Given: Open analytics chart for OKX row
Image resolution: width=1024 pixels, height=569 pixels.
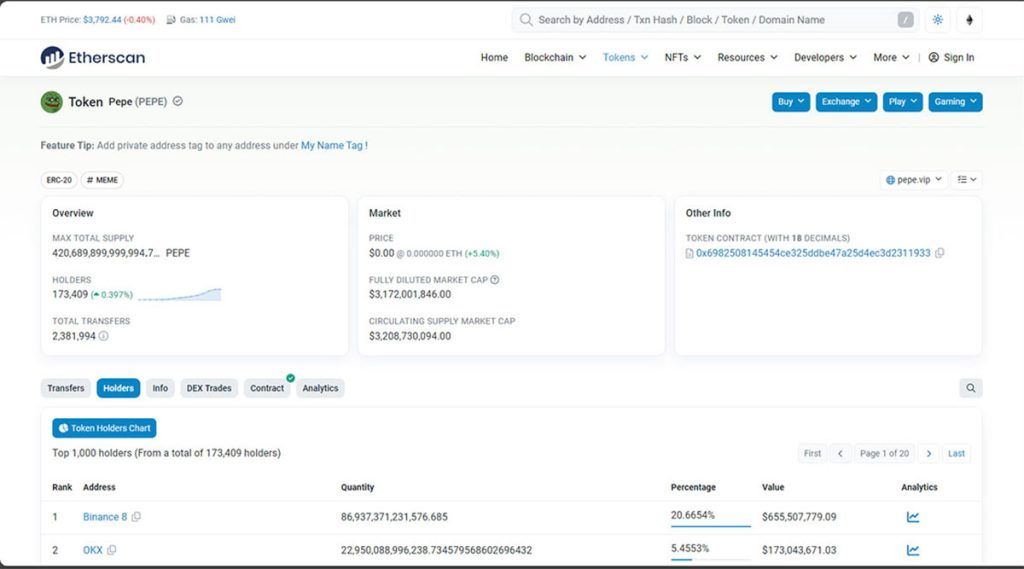Looking at the screenshot, I should pyautogui.click(x=912, y=550).
